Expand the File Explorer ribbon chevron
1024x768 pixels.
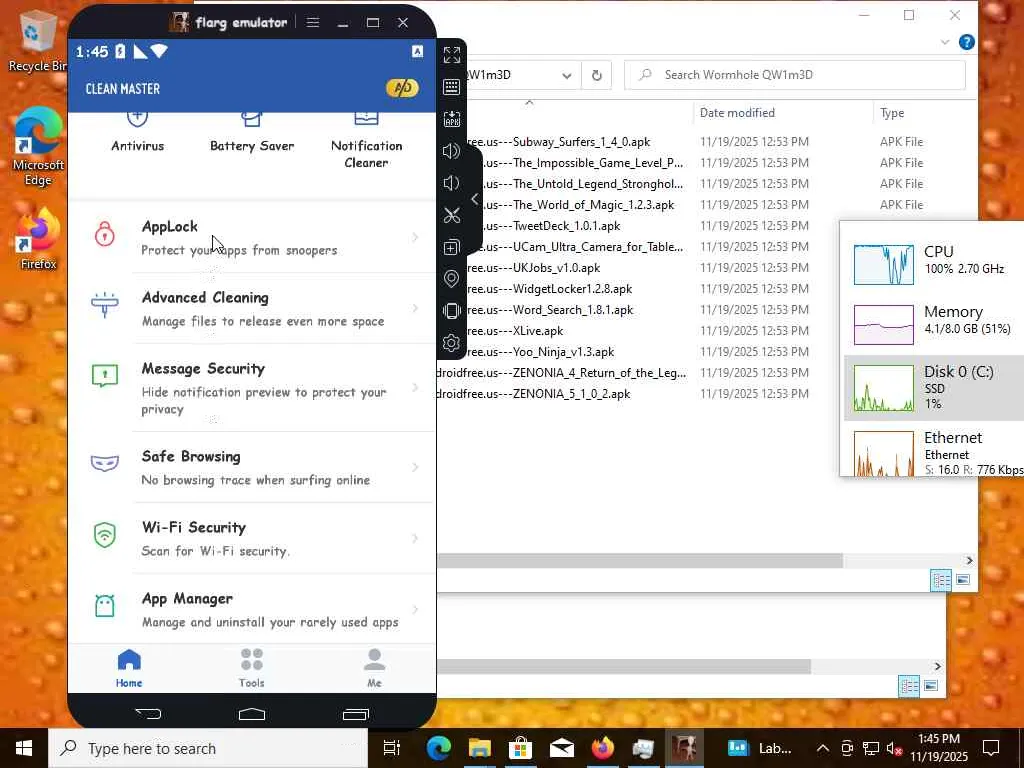(944, 42)
